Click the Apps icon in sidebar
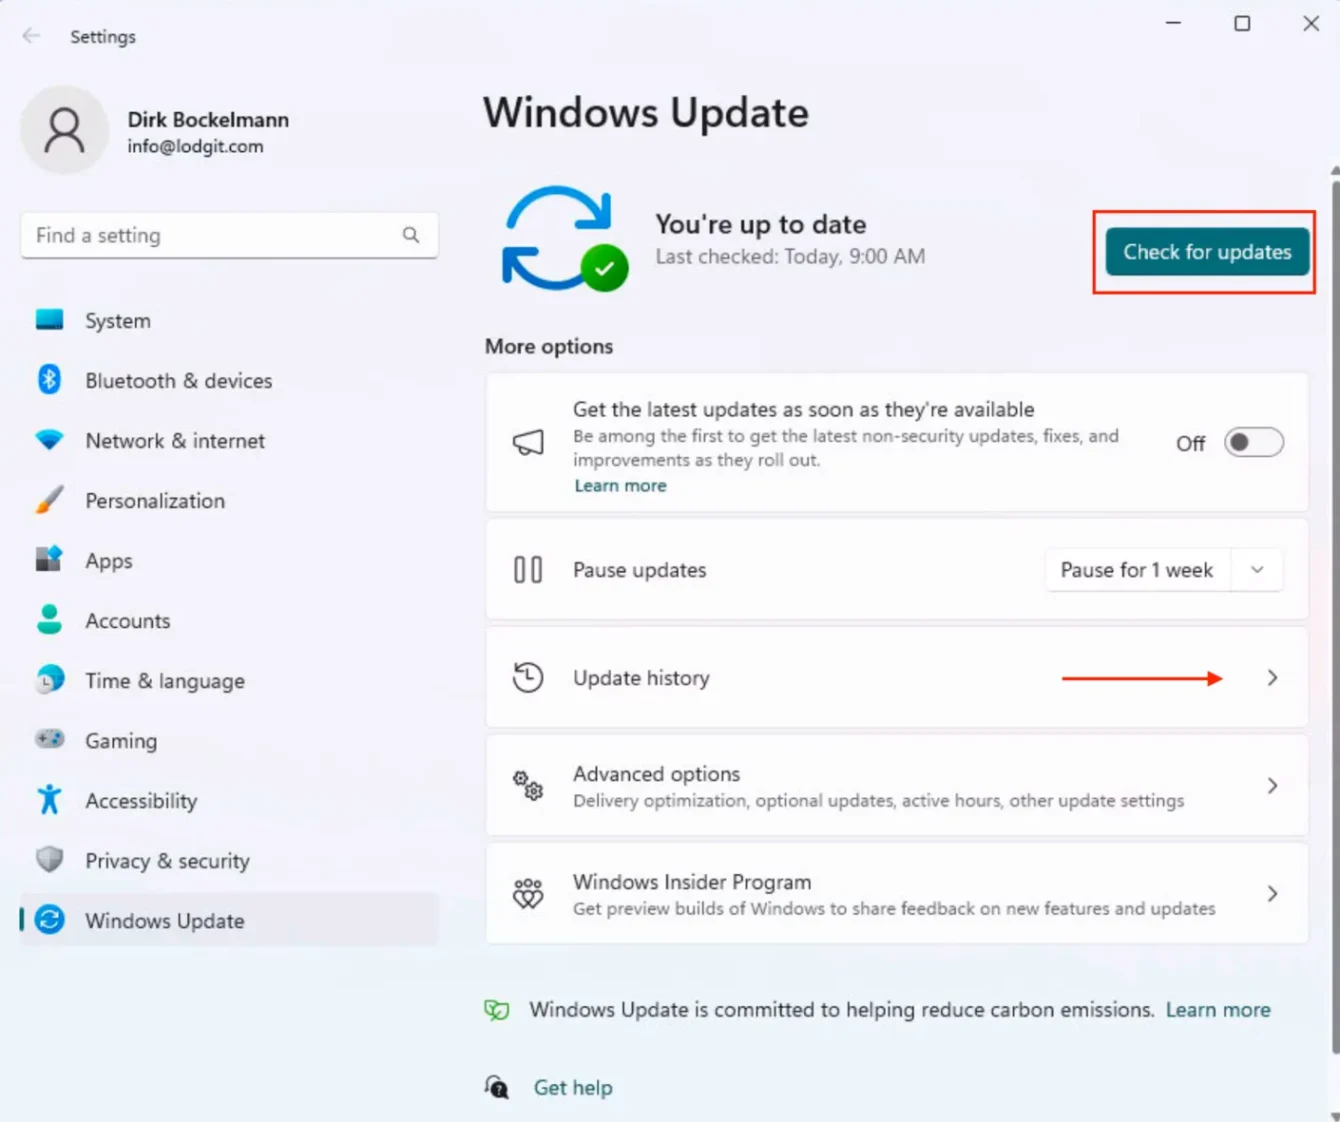The image size is (1340, 1122). pos(49,559)
